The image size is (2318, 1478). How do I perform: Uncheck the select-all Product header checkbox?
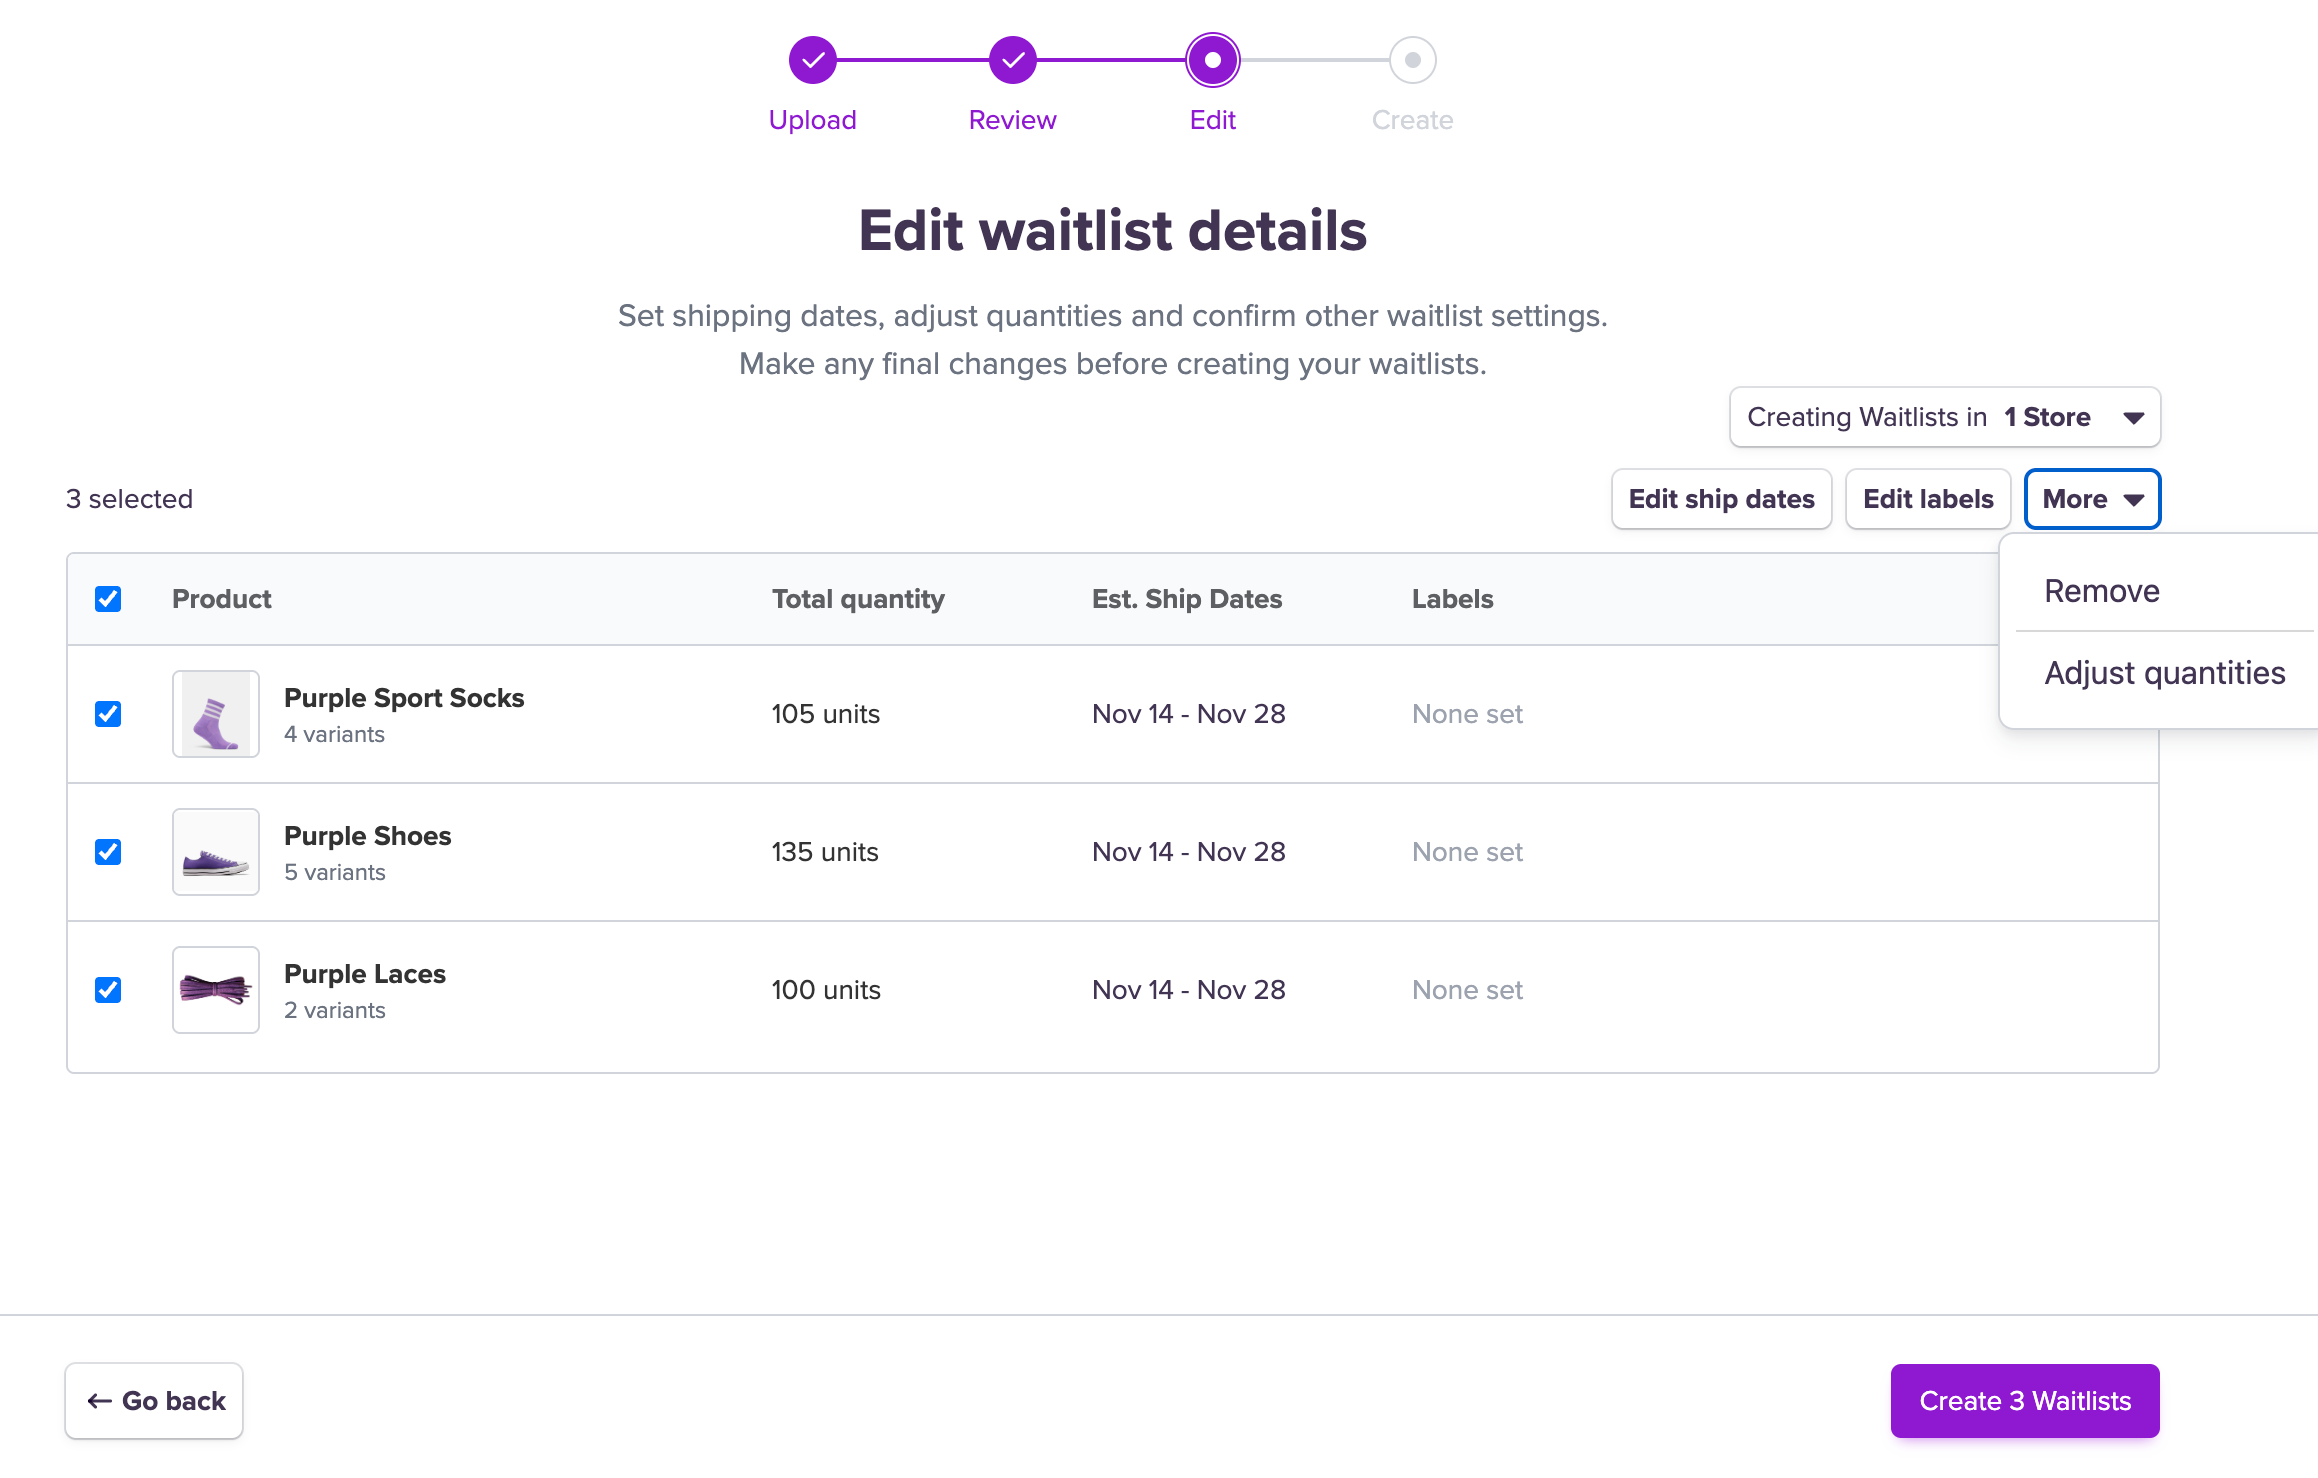pyautogui.click(x=108, y=599)
